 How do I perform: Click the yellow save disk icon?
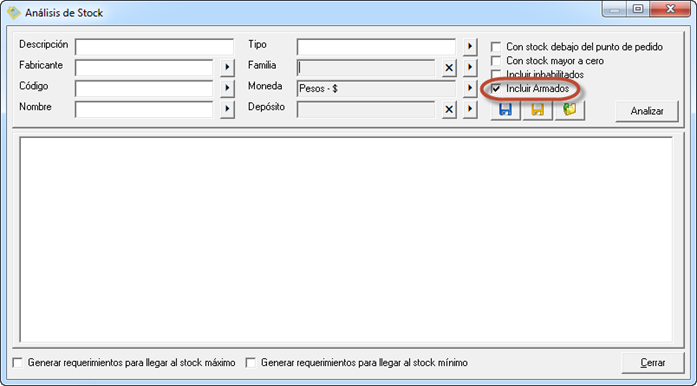[x=537, y=109]
